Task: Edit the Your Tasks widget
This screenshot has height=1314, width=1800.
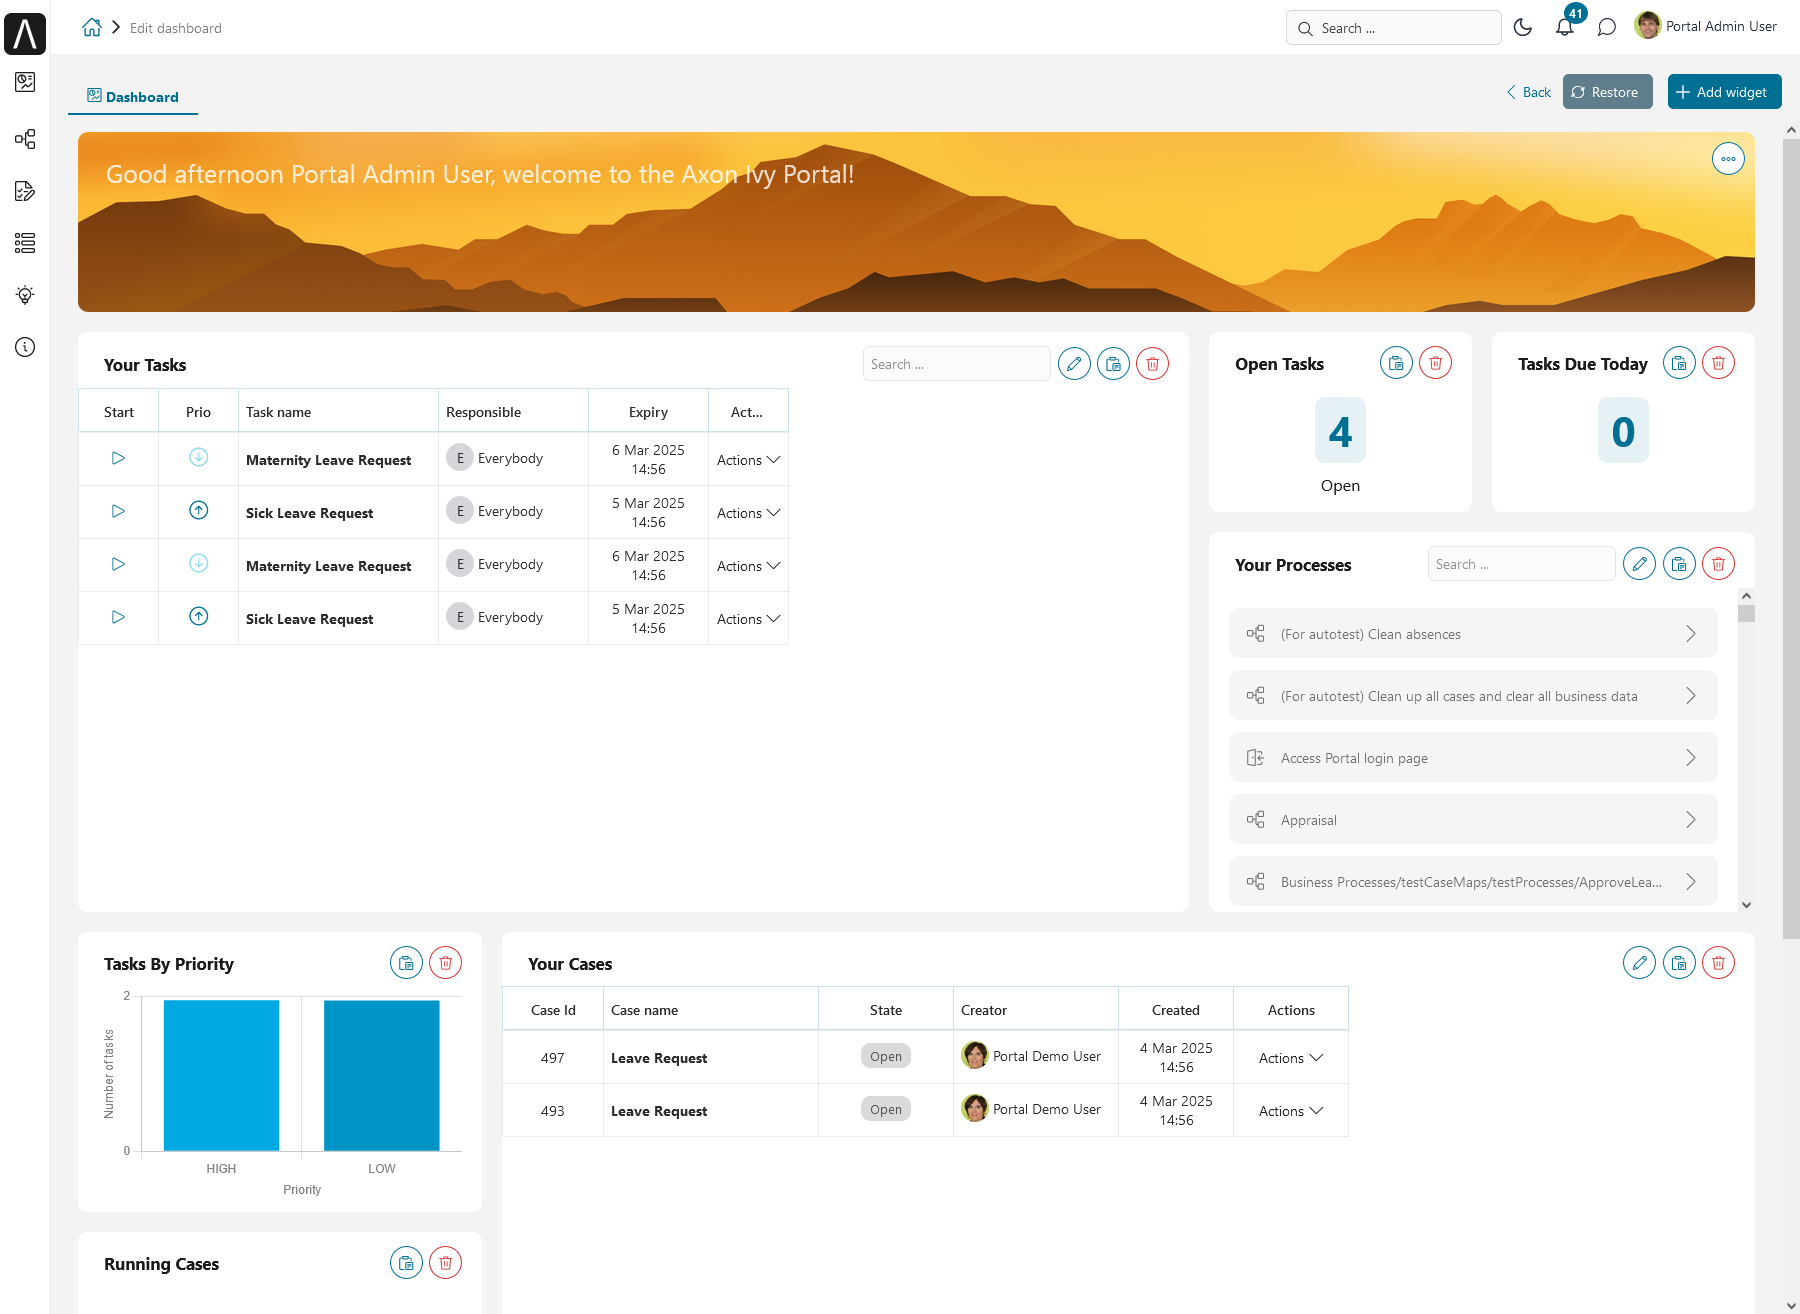Action: 1074,364
